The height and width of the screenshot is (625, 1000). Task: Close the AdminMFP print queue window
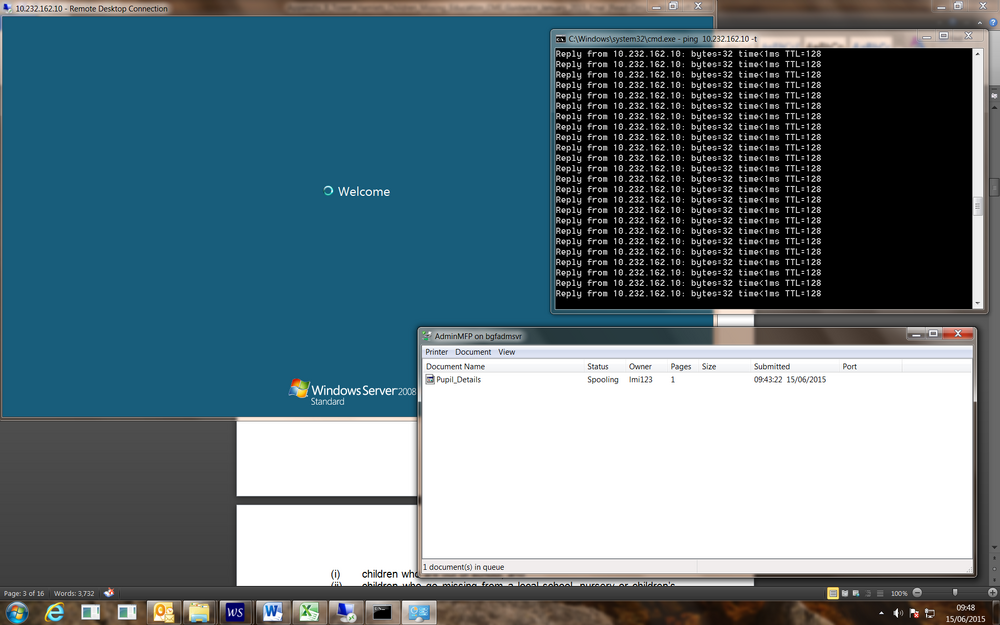click(957, 334)
